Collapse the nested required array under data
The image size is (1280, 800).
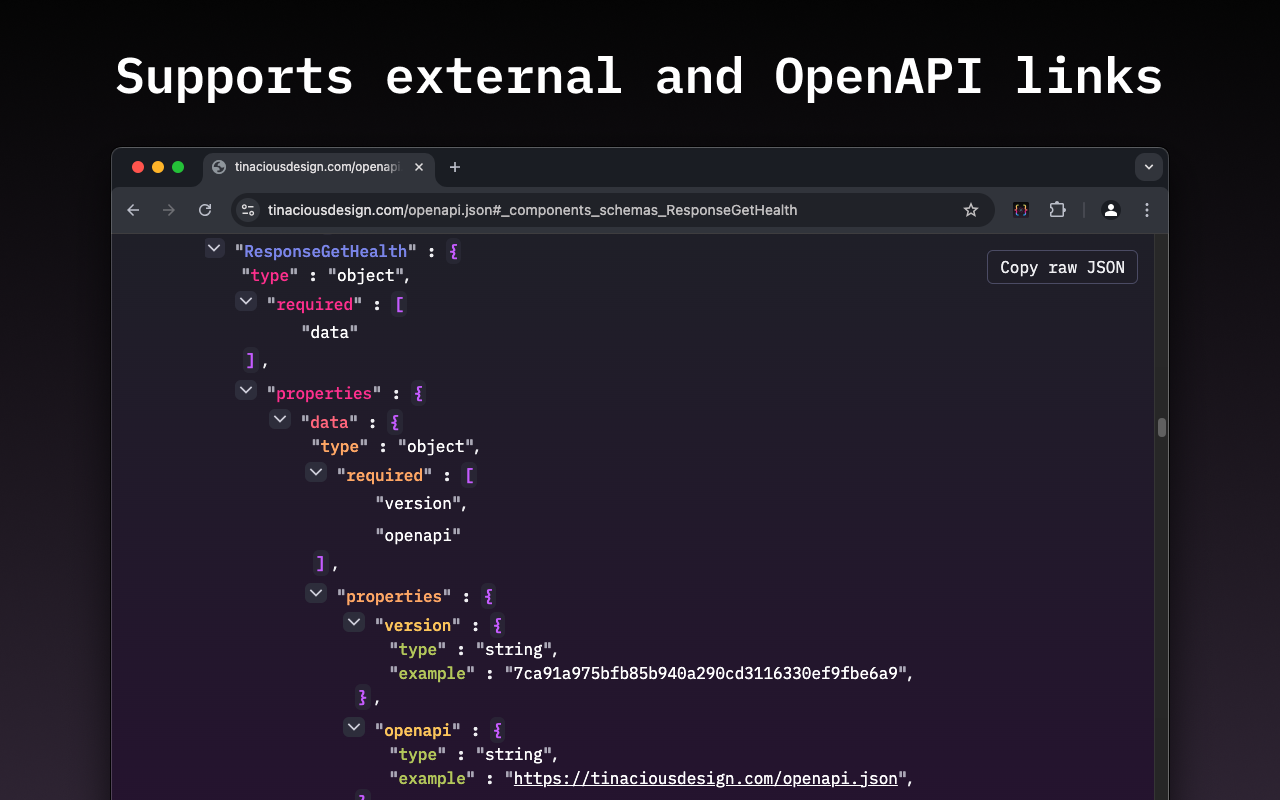pyautogui.click(x=316, y=472)
